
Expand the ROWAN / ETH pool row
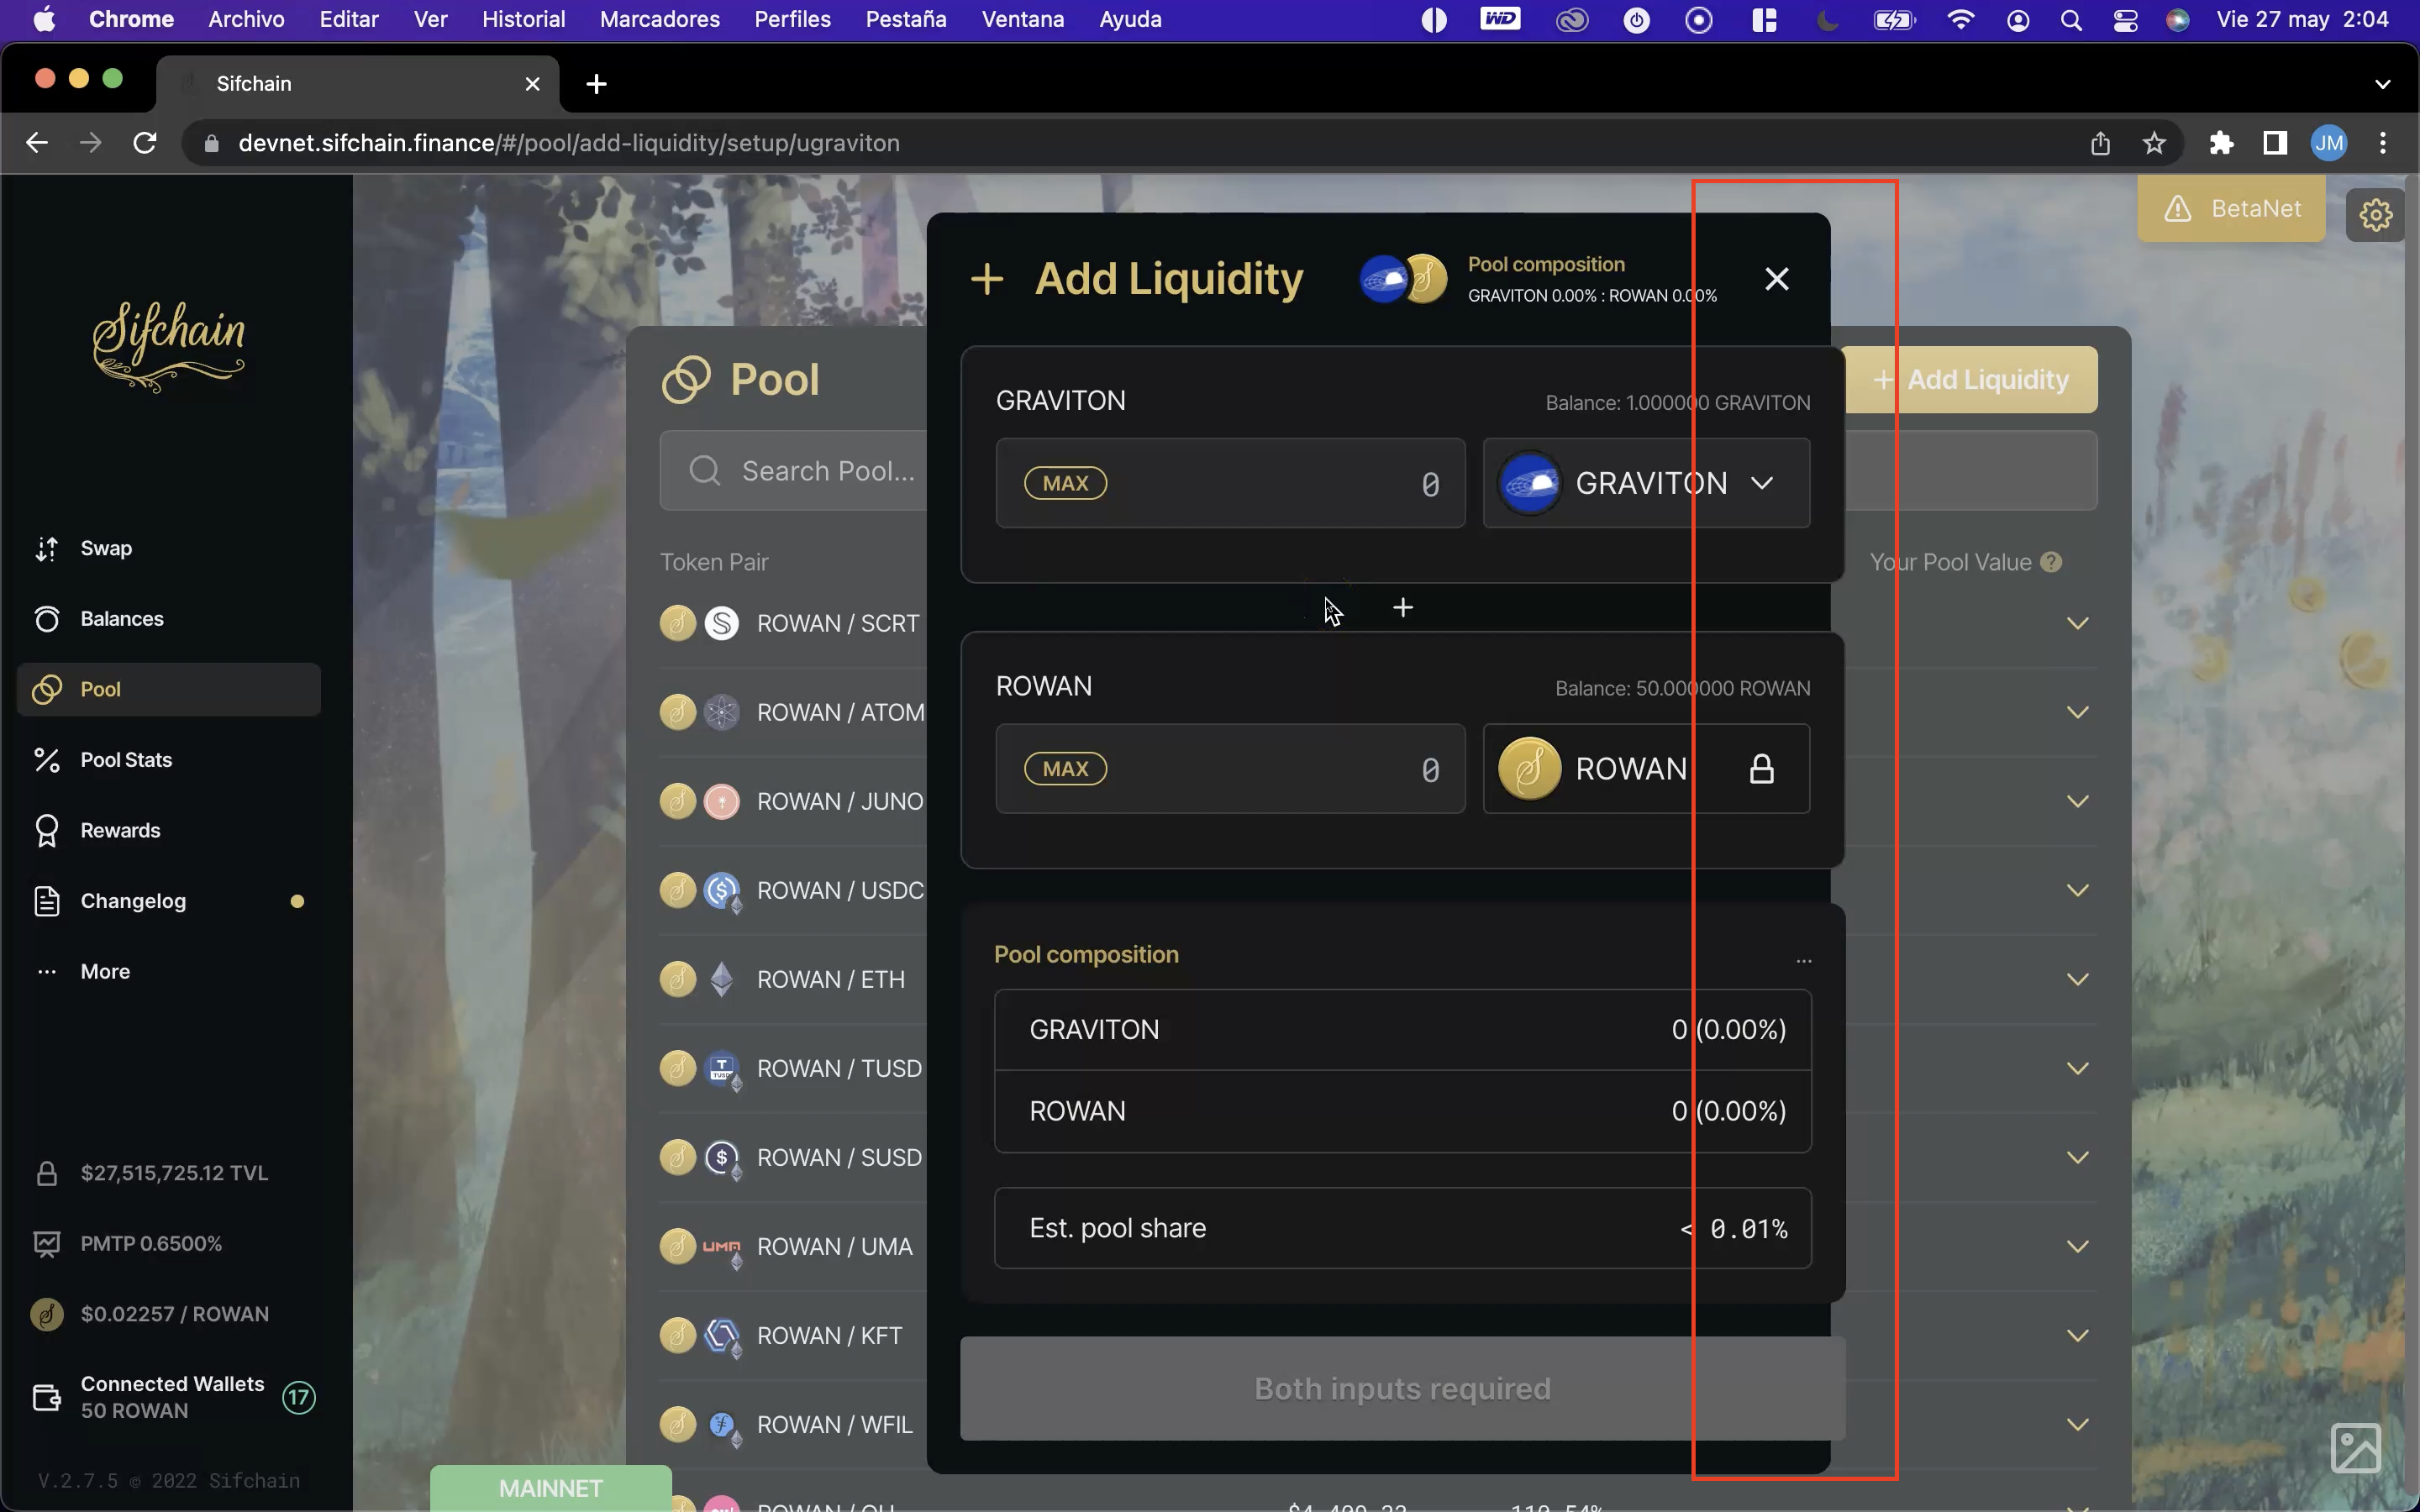click(2077, 980)
